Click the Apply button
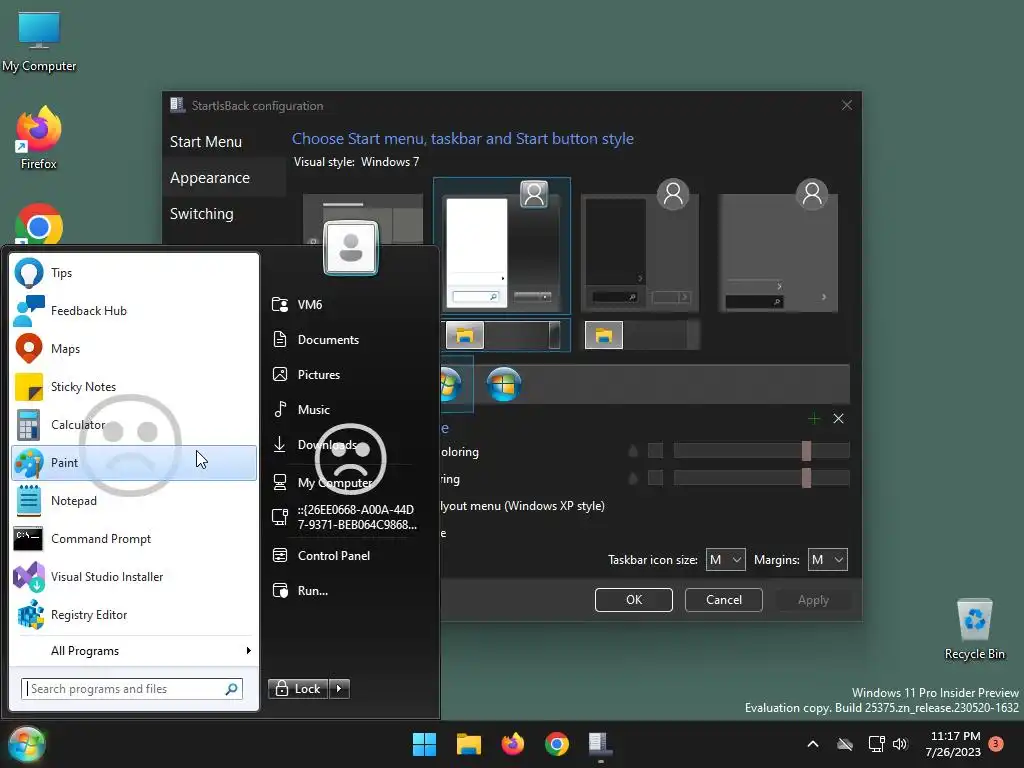This screenshot has height=768, width=1024. 813,600
